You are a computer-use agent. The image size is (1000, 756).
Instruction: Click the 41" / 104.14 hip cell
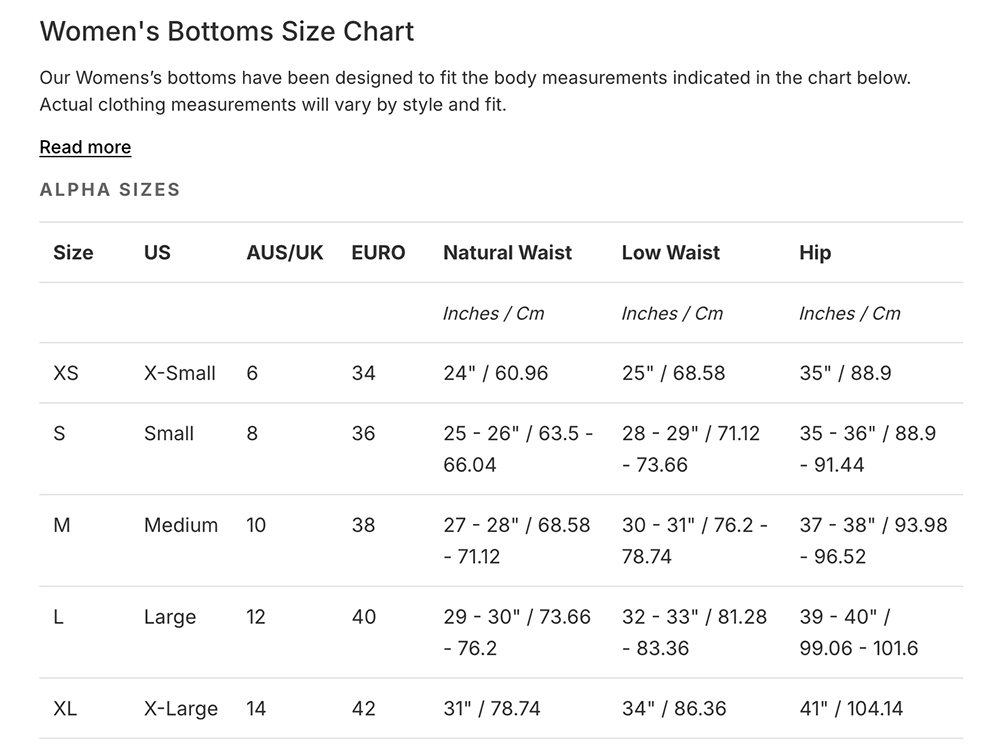tap(851, 709)
